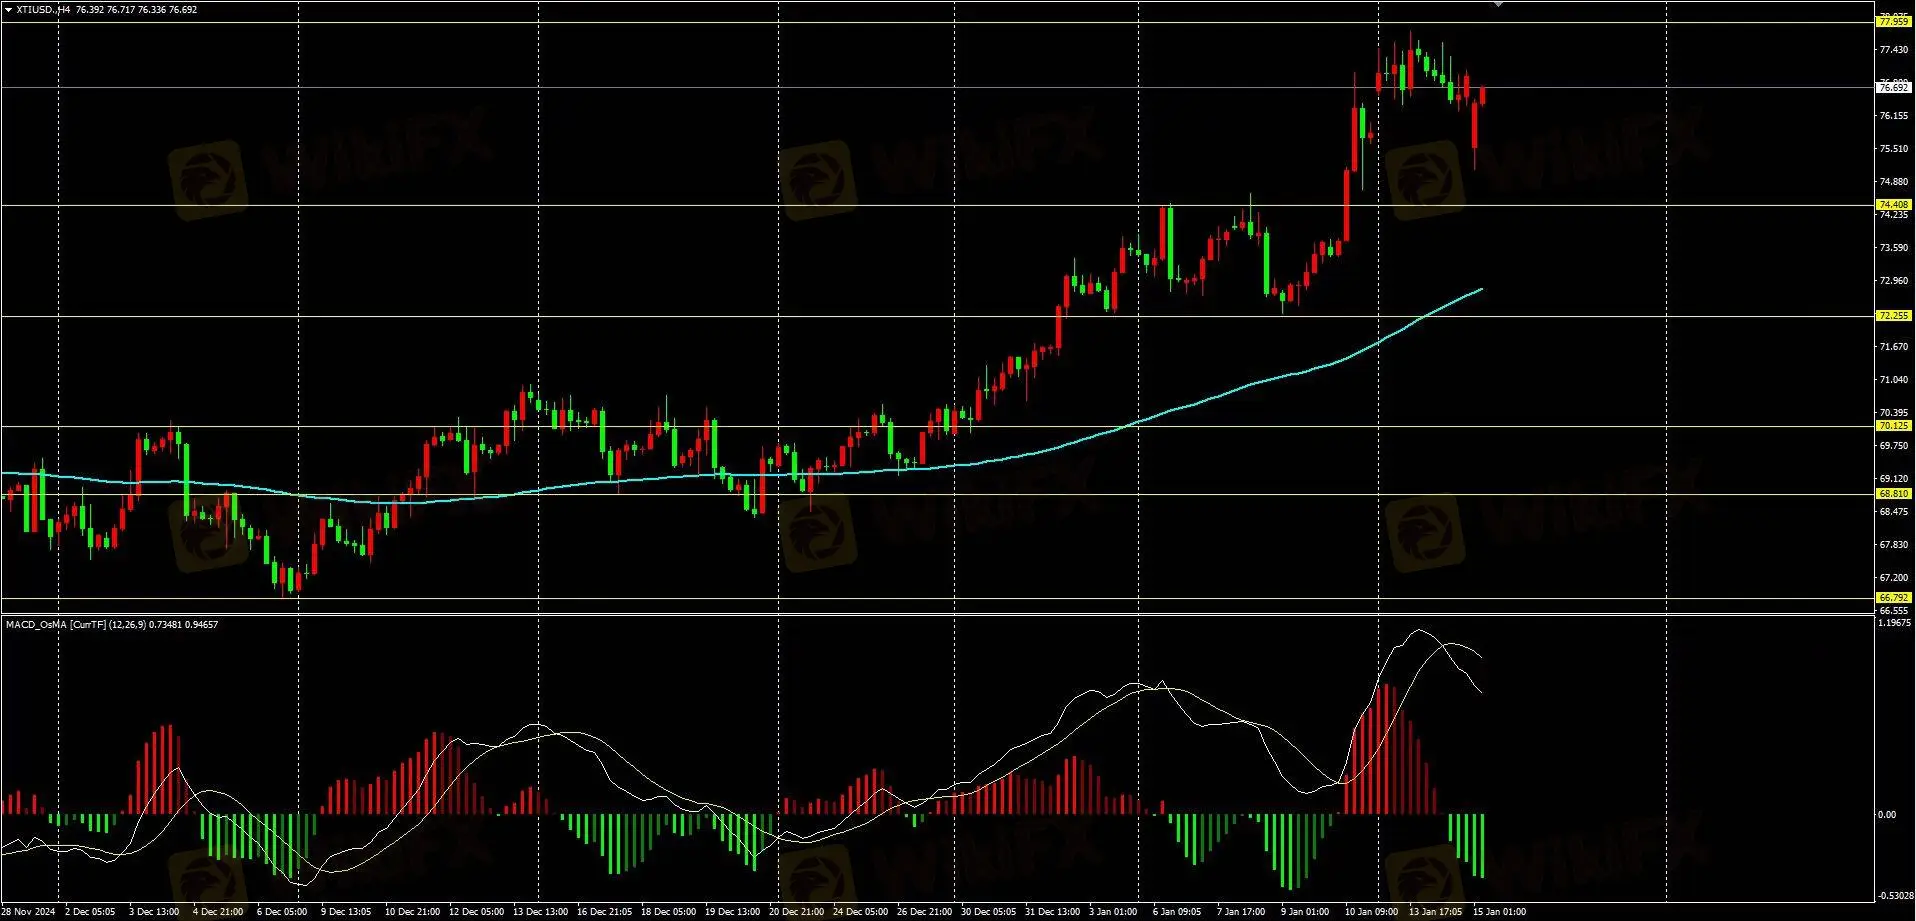Click the chart shift triangle marker at top
Viewport: 1916px width, 921px height.
point(1498,4)
